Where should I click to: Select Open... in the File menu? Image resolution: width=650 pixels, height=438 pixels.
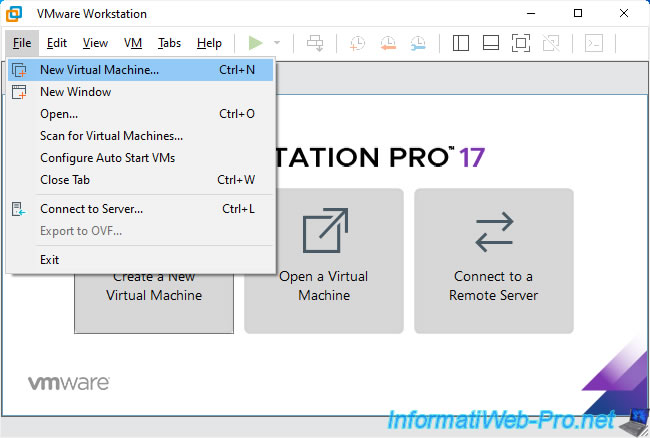coord(141,114)
